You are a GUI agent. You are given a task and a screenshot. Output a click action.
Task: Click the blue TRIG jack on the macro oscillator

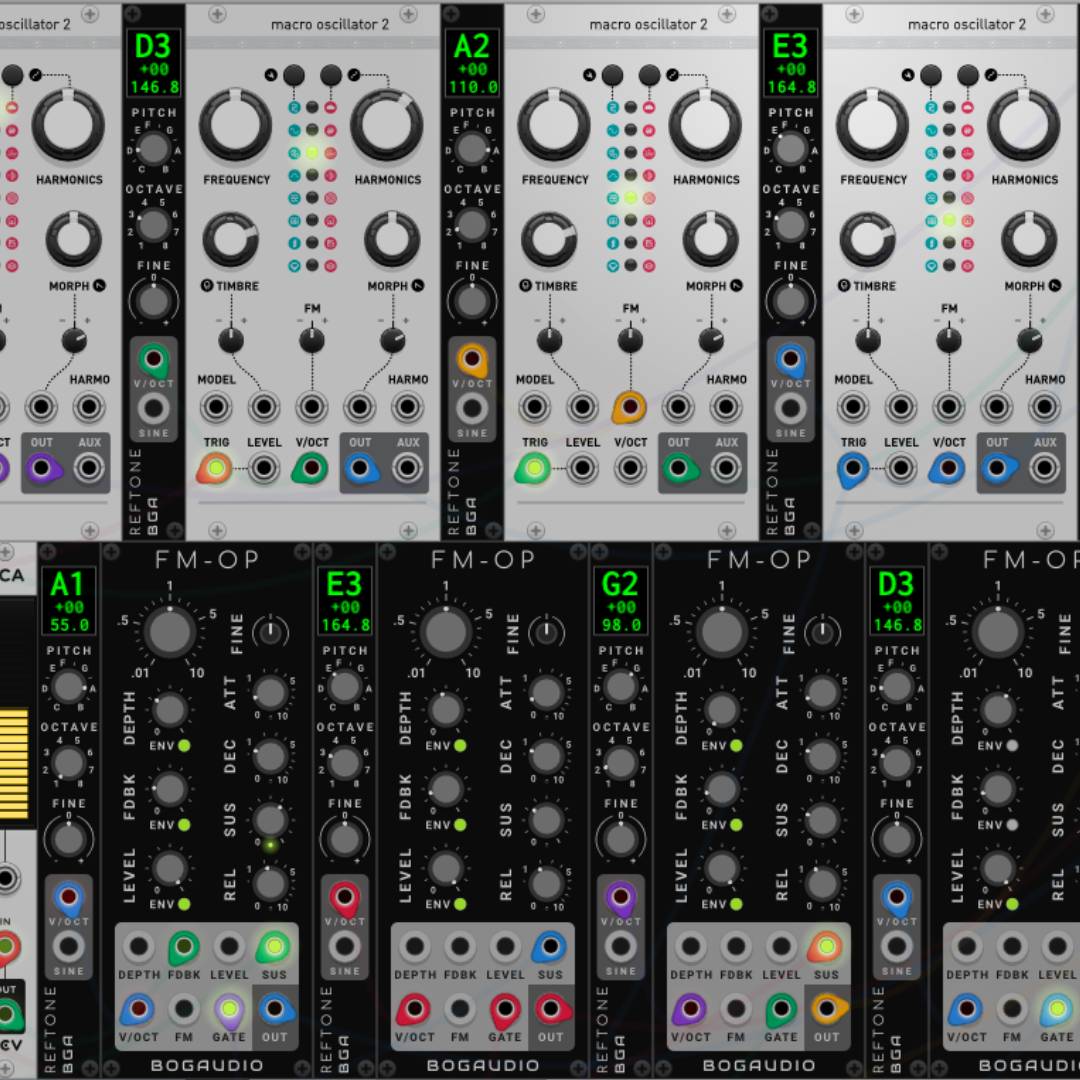coord(852,468)
